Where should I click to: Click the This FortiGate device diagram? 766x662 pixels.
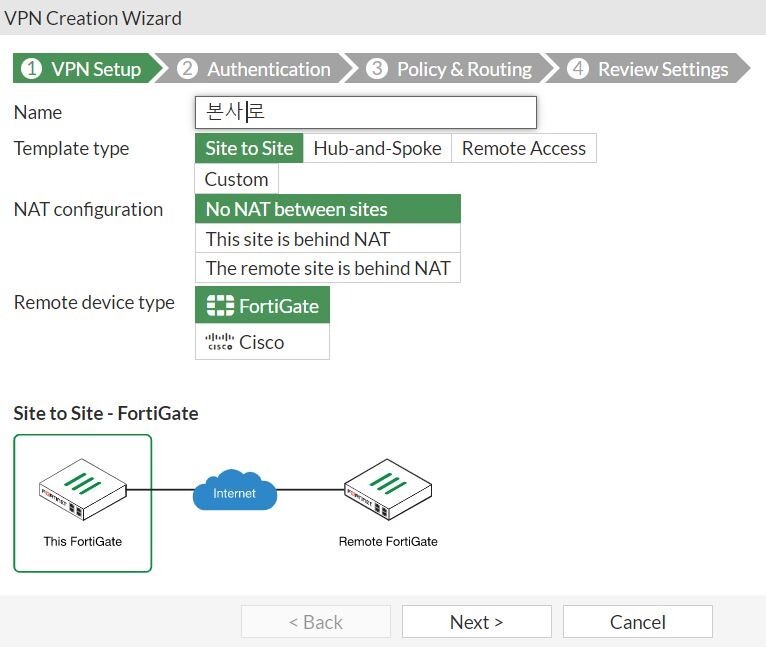point(83,503)
